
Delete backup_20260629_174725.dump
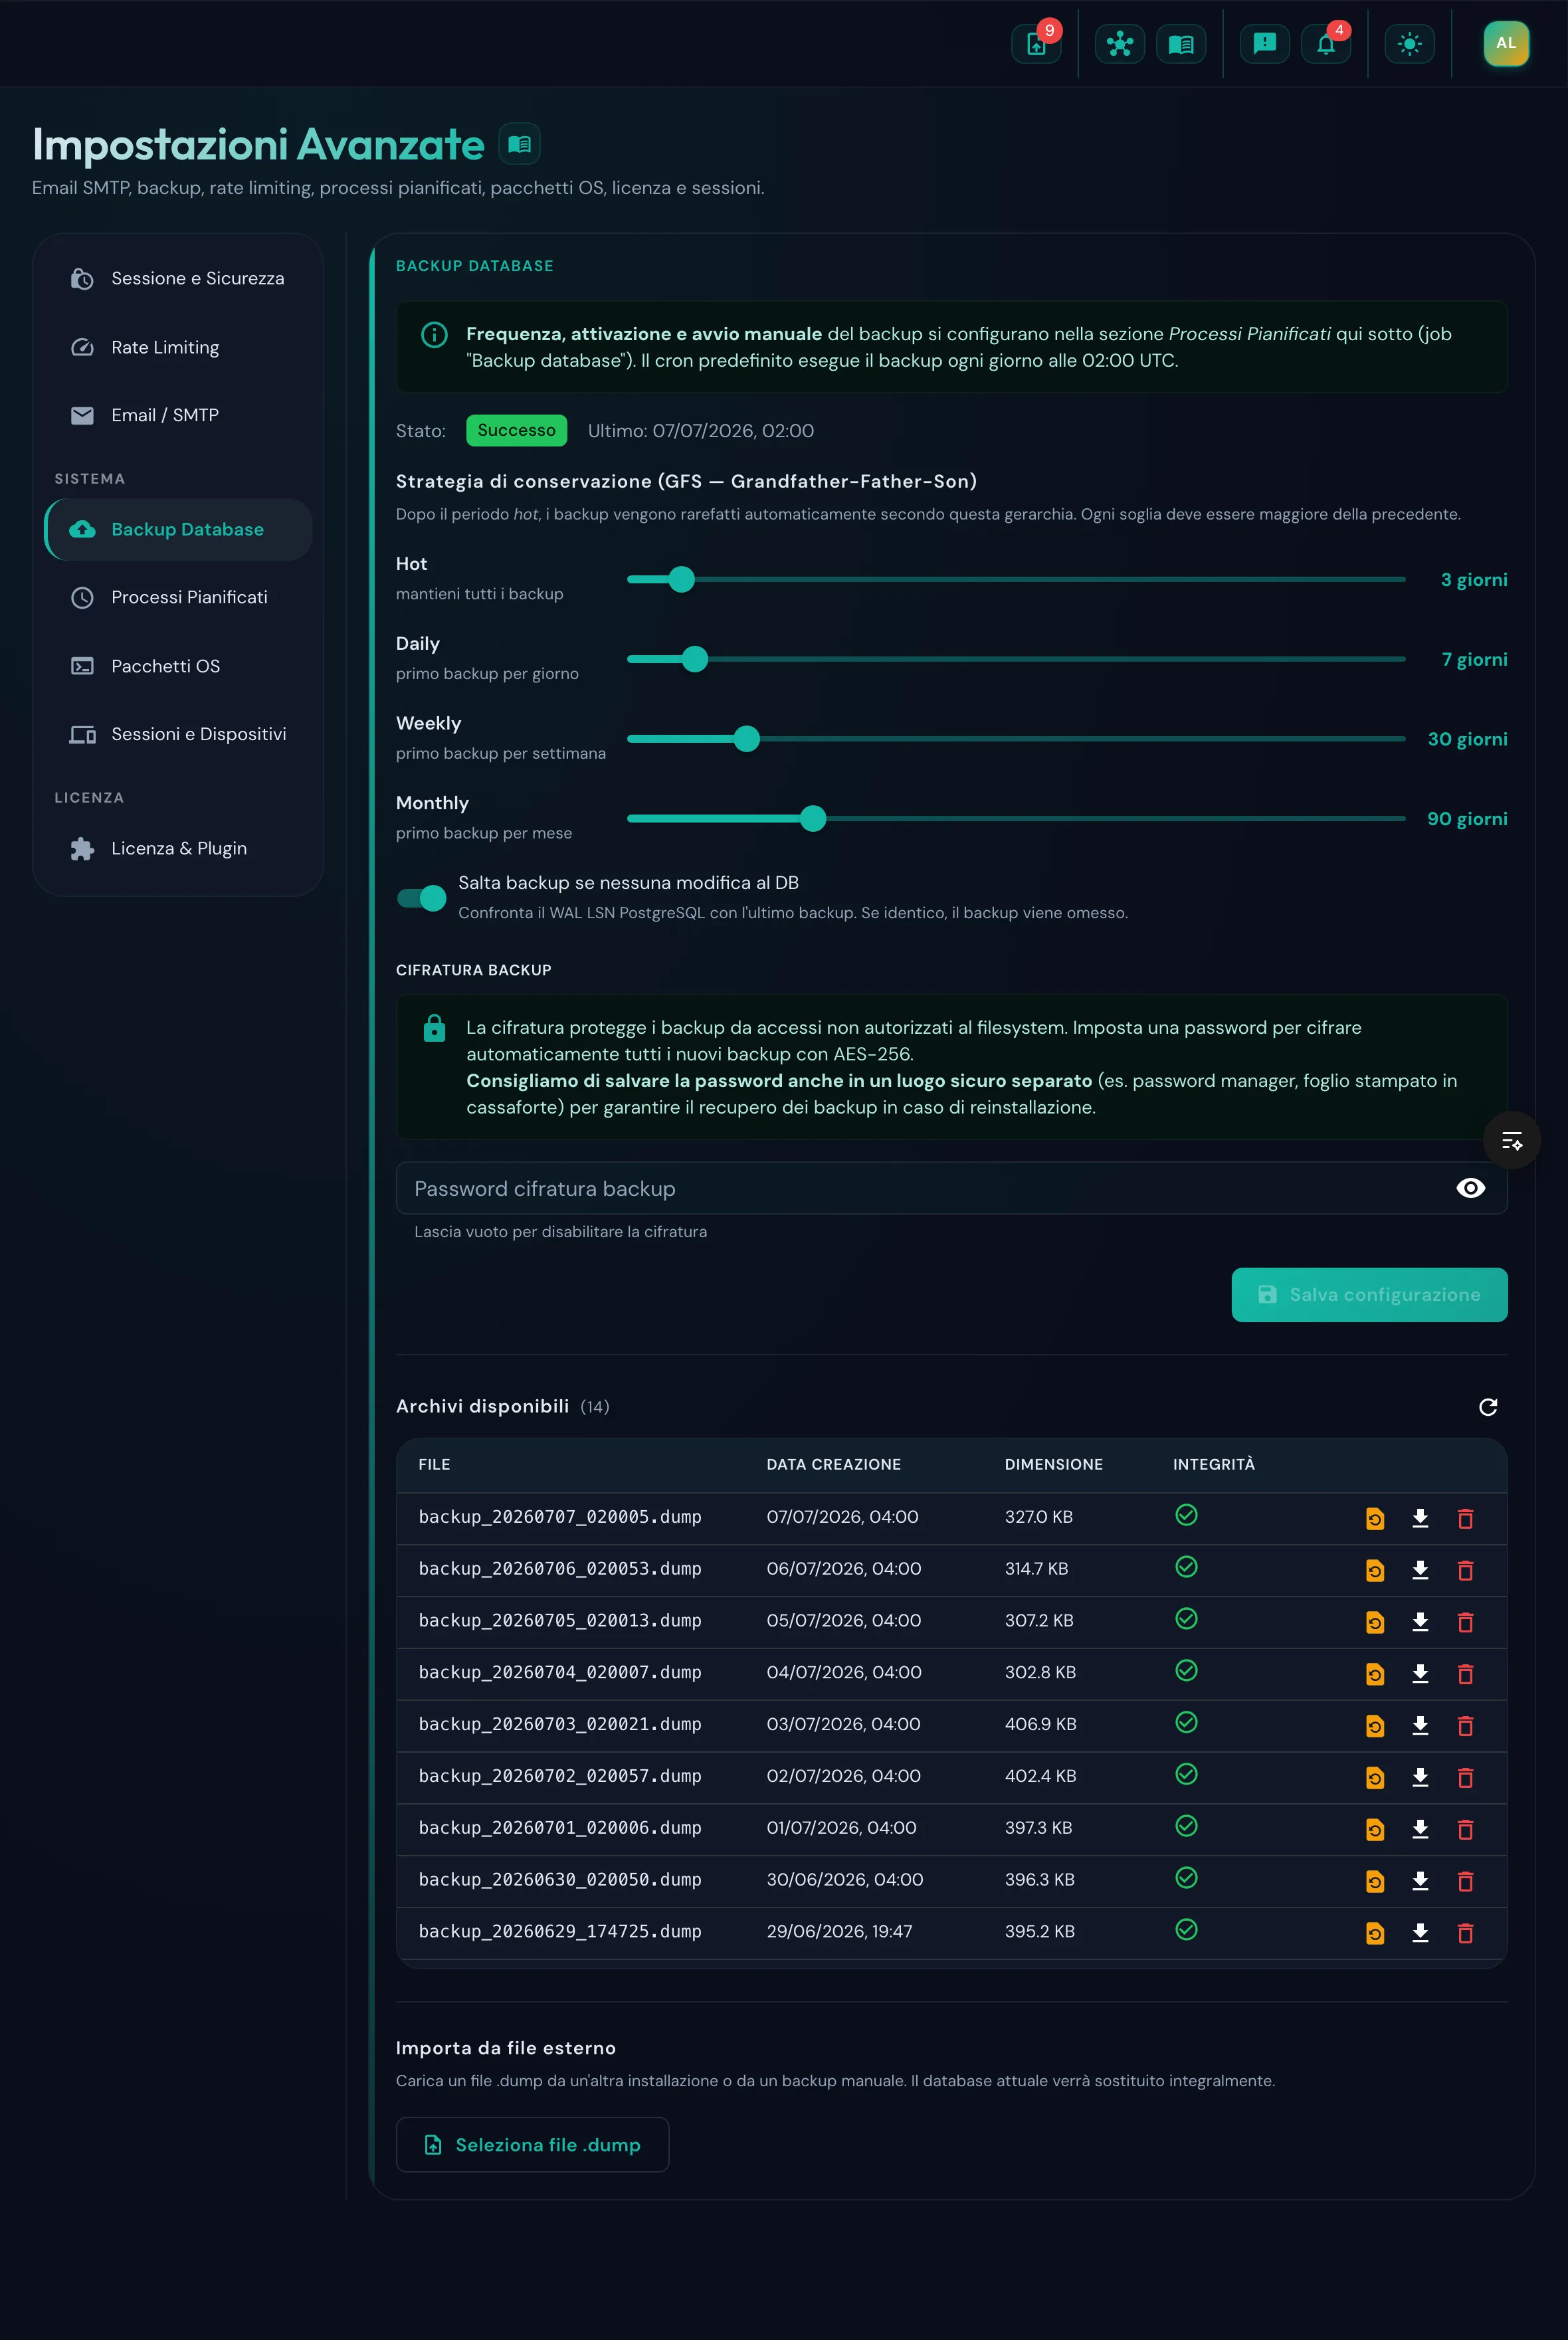tap(1465, 1934)
